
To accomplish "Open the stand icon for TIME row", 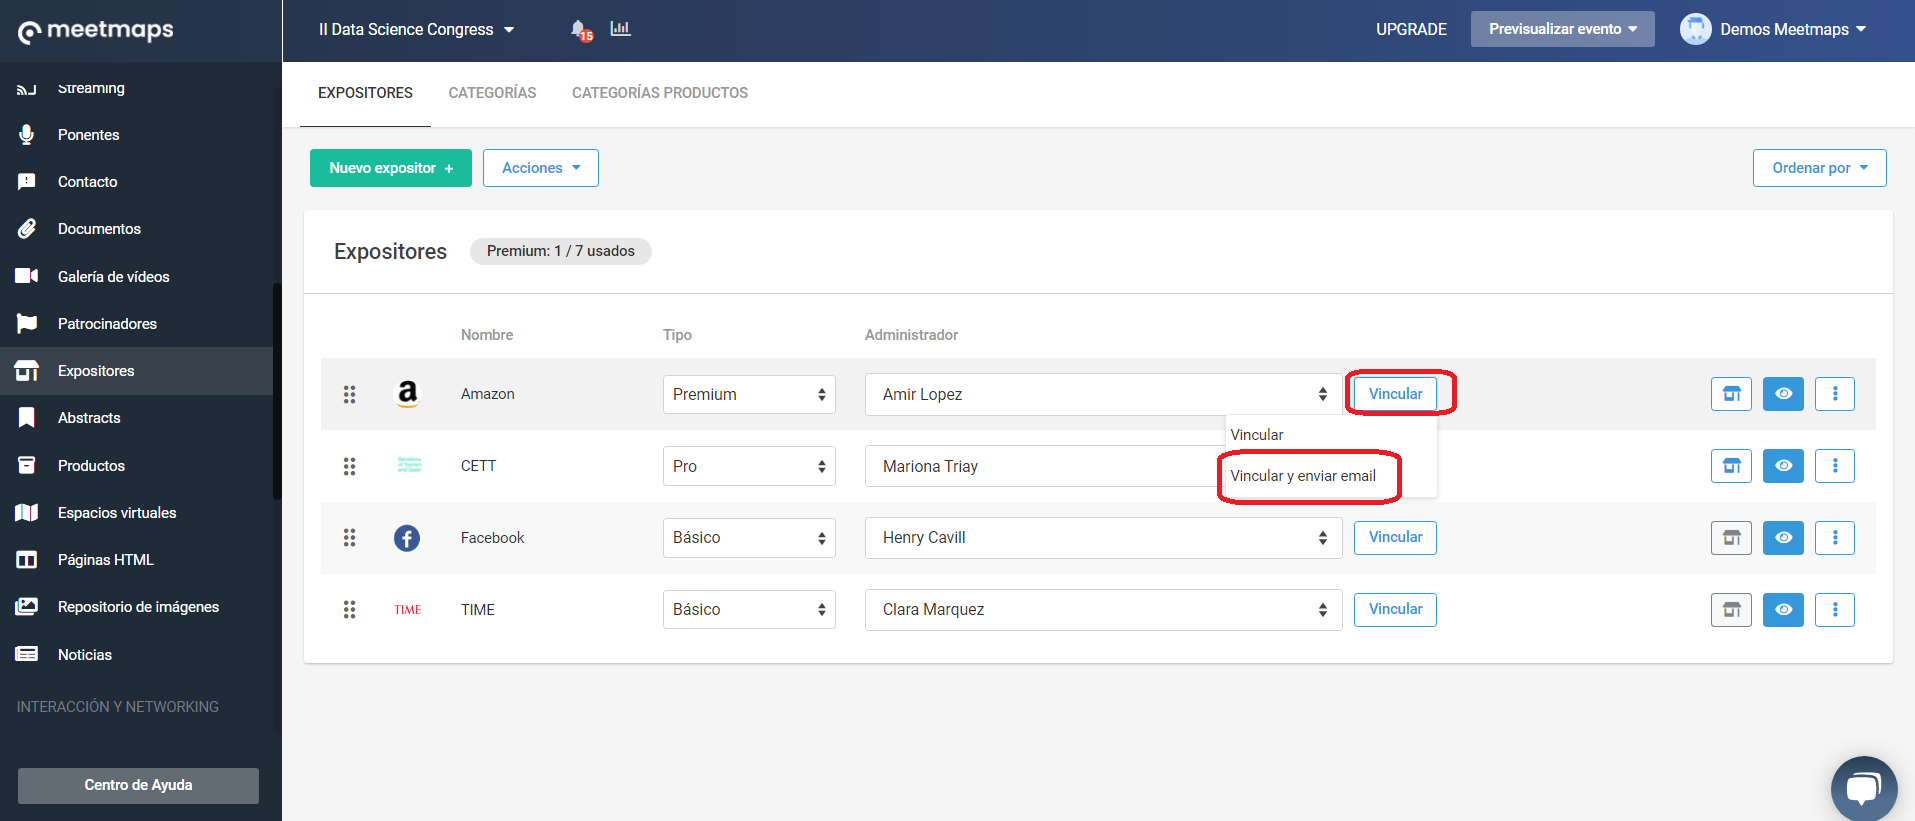I will (x=1731, y=610).
